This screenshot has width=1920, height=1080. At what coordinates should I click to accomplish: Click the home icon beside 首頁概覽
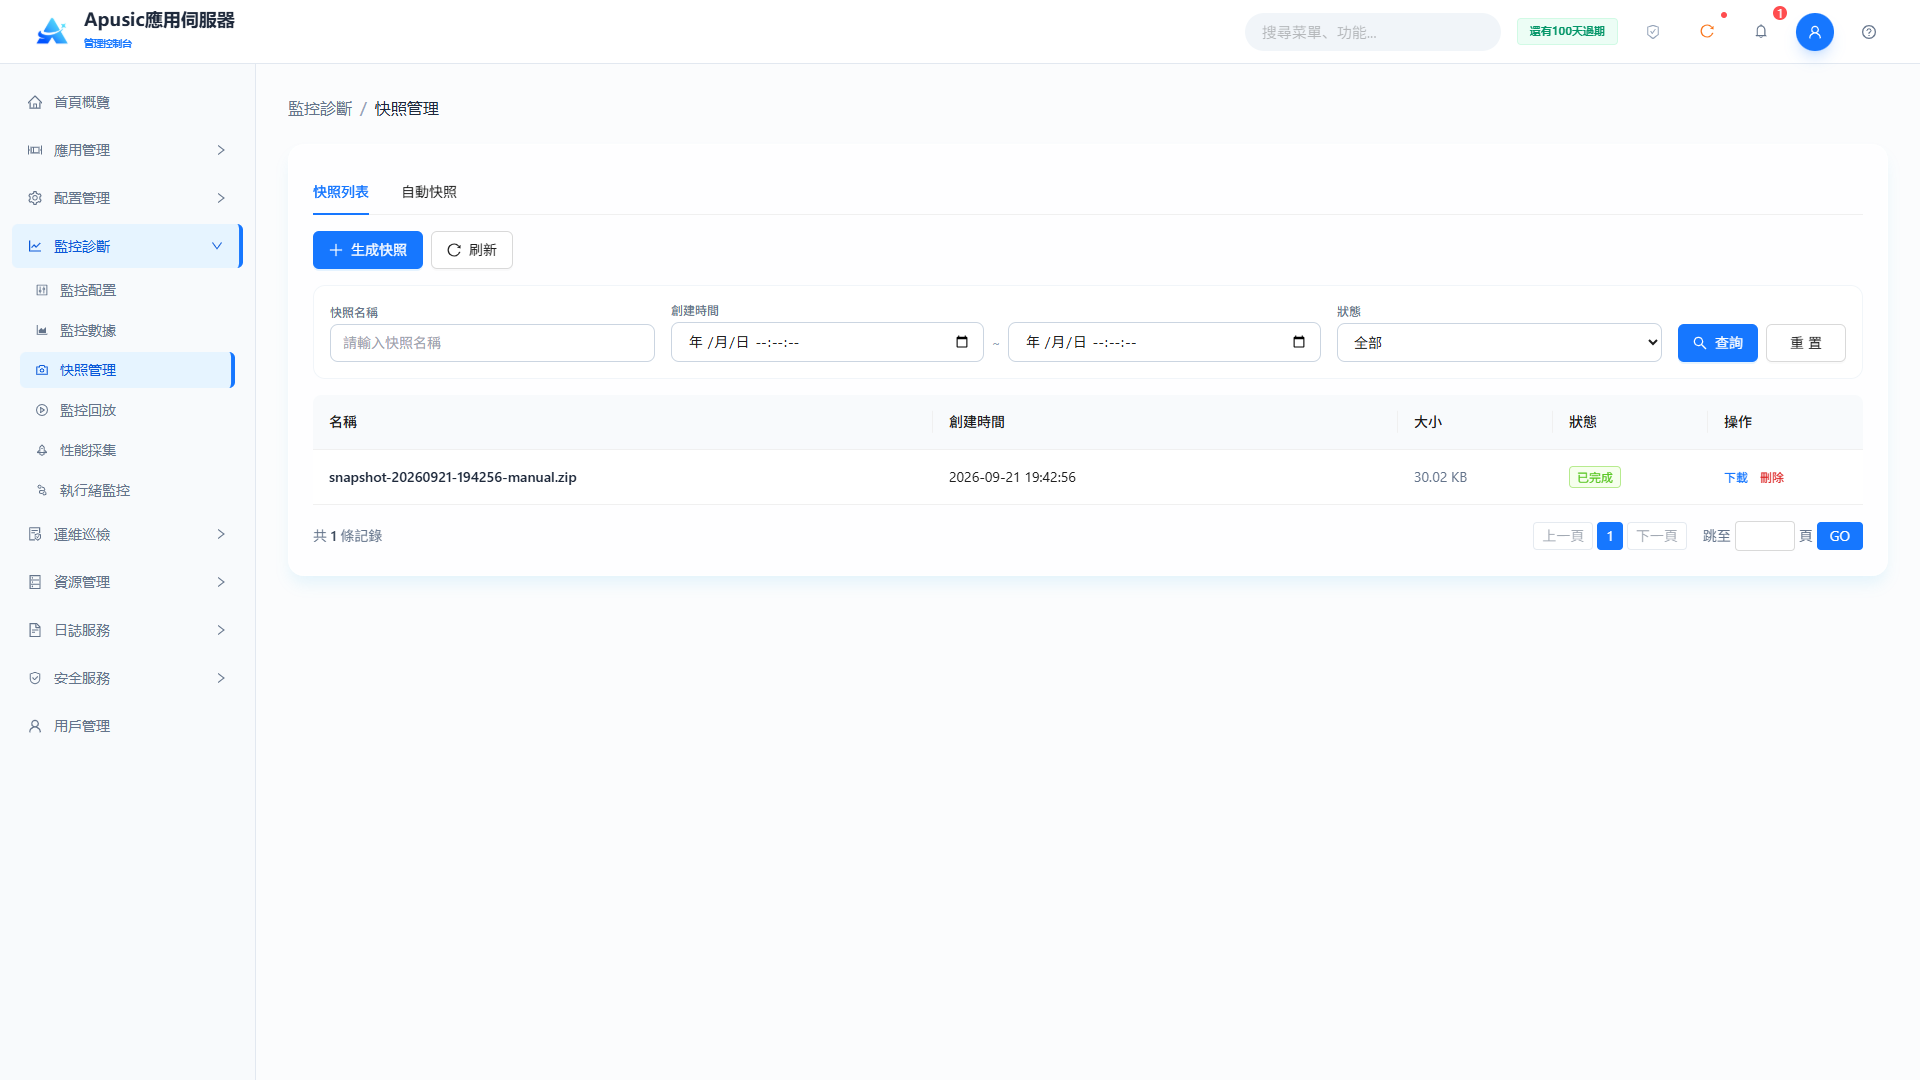point(35,102)
